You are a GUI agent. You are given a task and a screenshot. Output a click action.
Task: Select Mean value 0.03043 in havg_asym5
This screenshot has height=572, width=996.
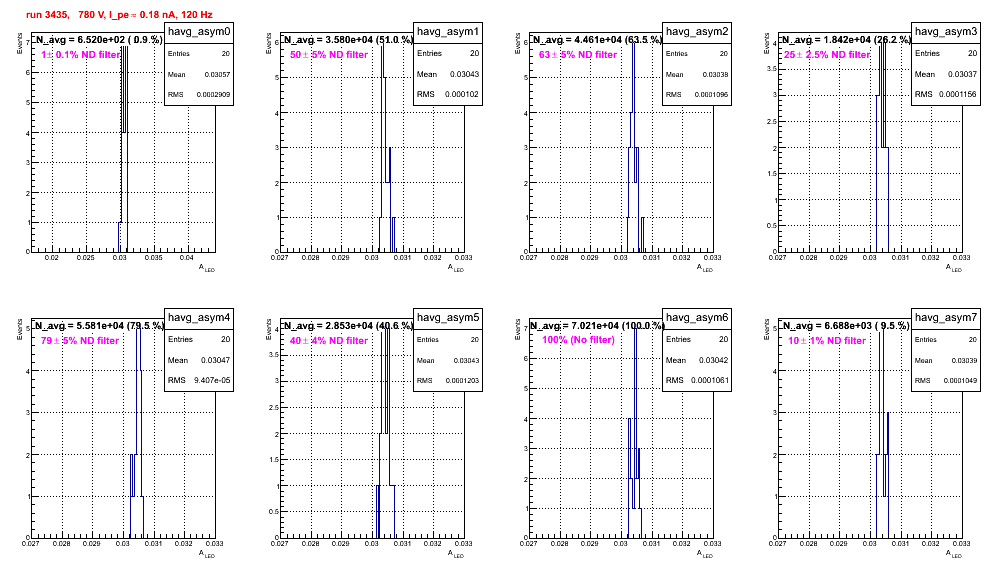coord(466,360)
